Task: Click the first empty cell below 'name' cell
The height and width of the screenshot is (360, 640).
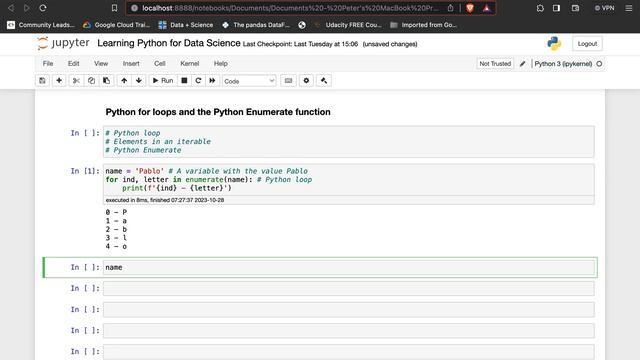Action: coord(349,289)
